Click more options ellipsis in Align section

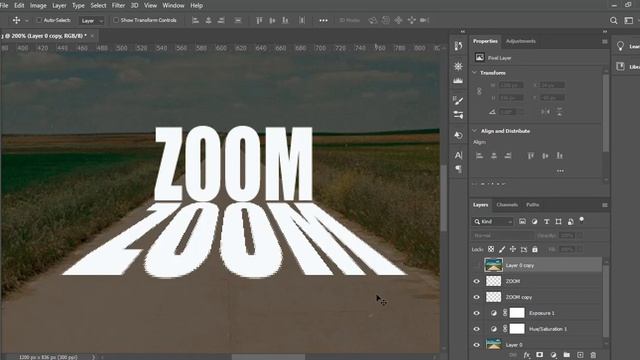560,171
